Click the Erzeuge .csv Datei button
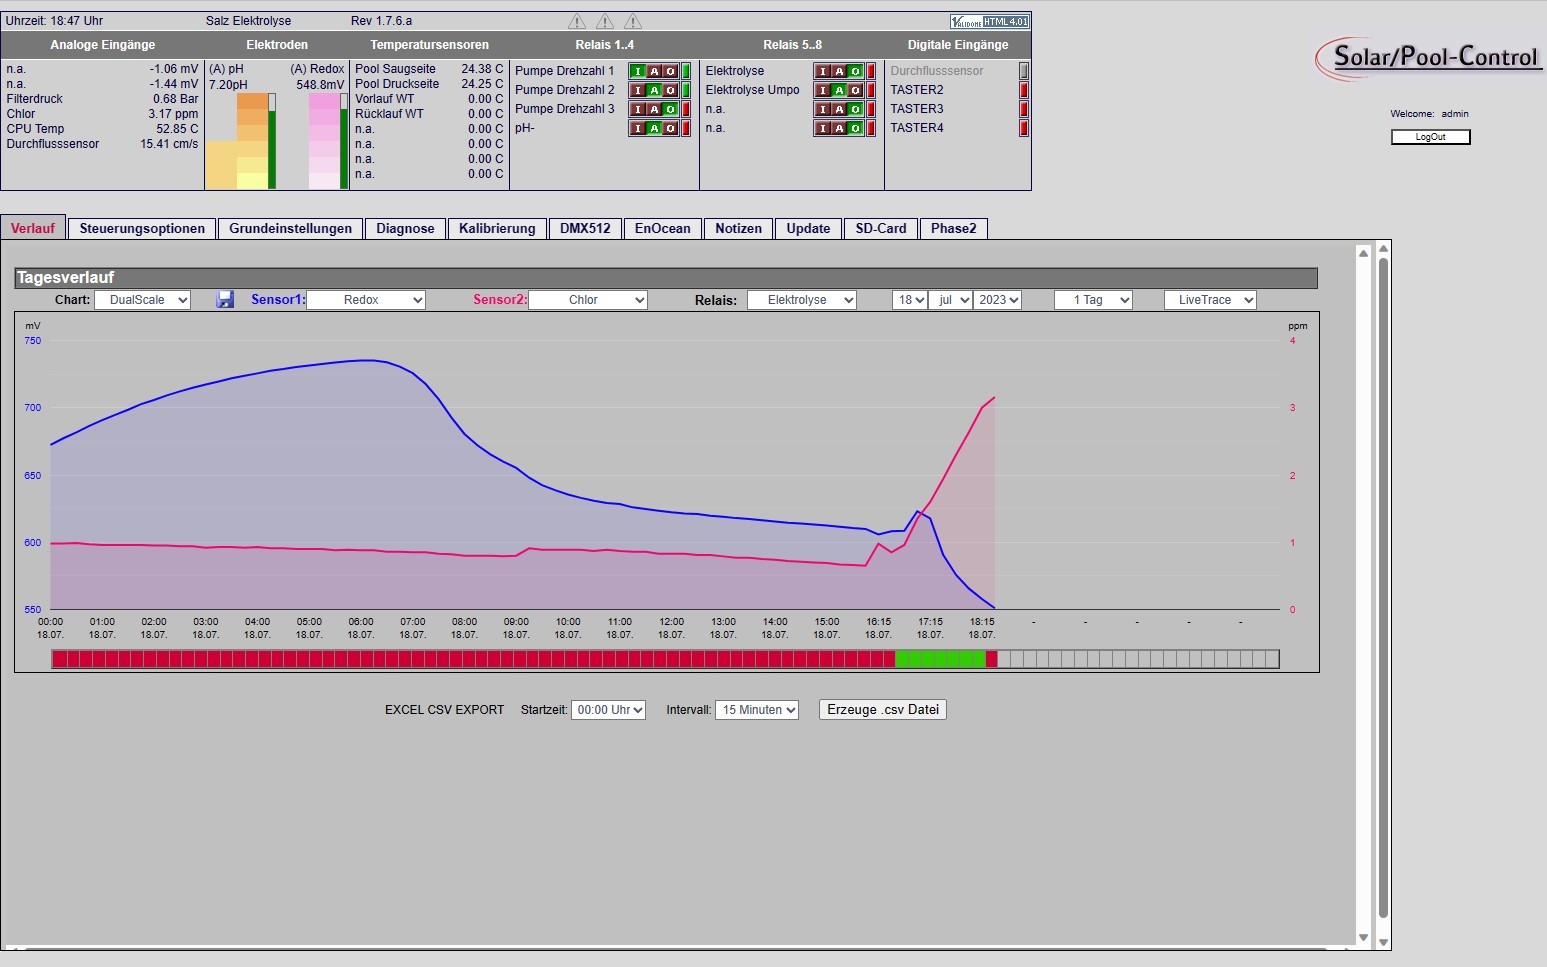Screen dimensions: 1547x967 pos(883,709)
